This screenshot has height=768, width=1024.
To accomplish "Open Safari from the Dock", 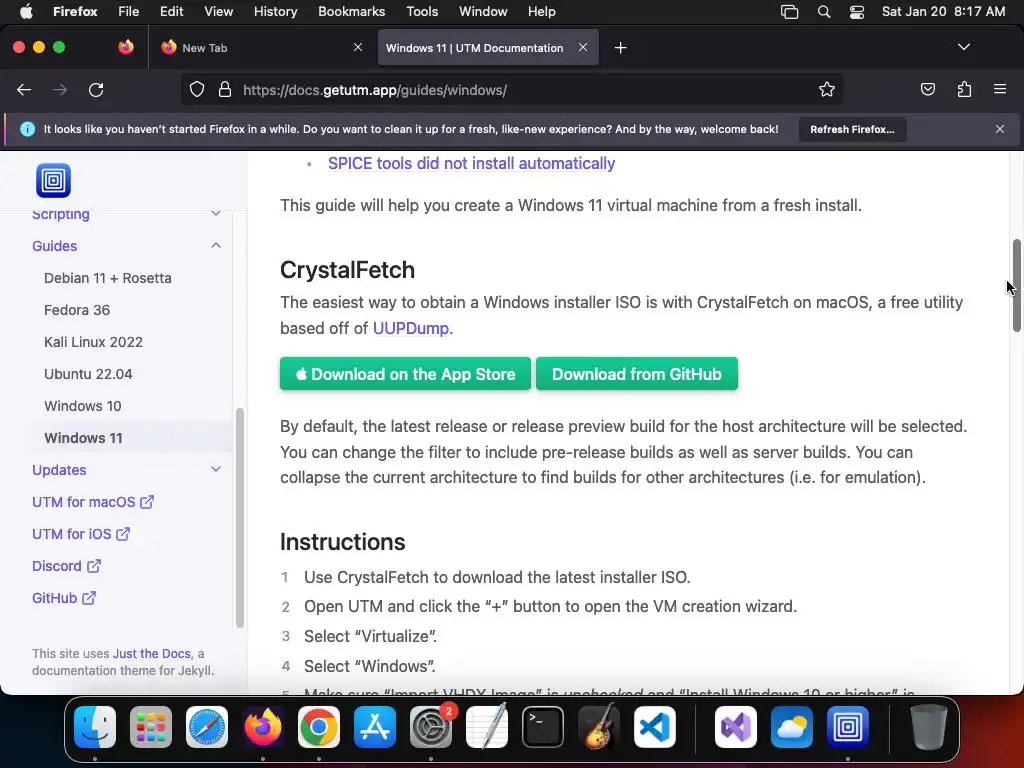I will (x=207, y=727).
